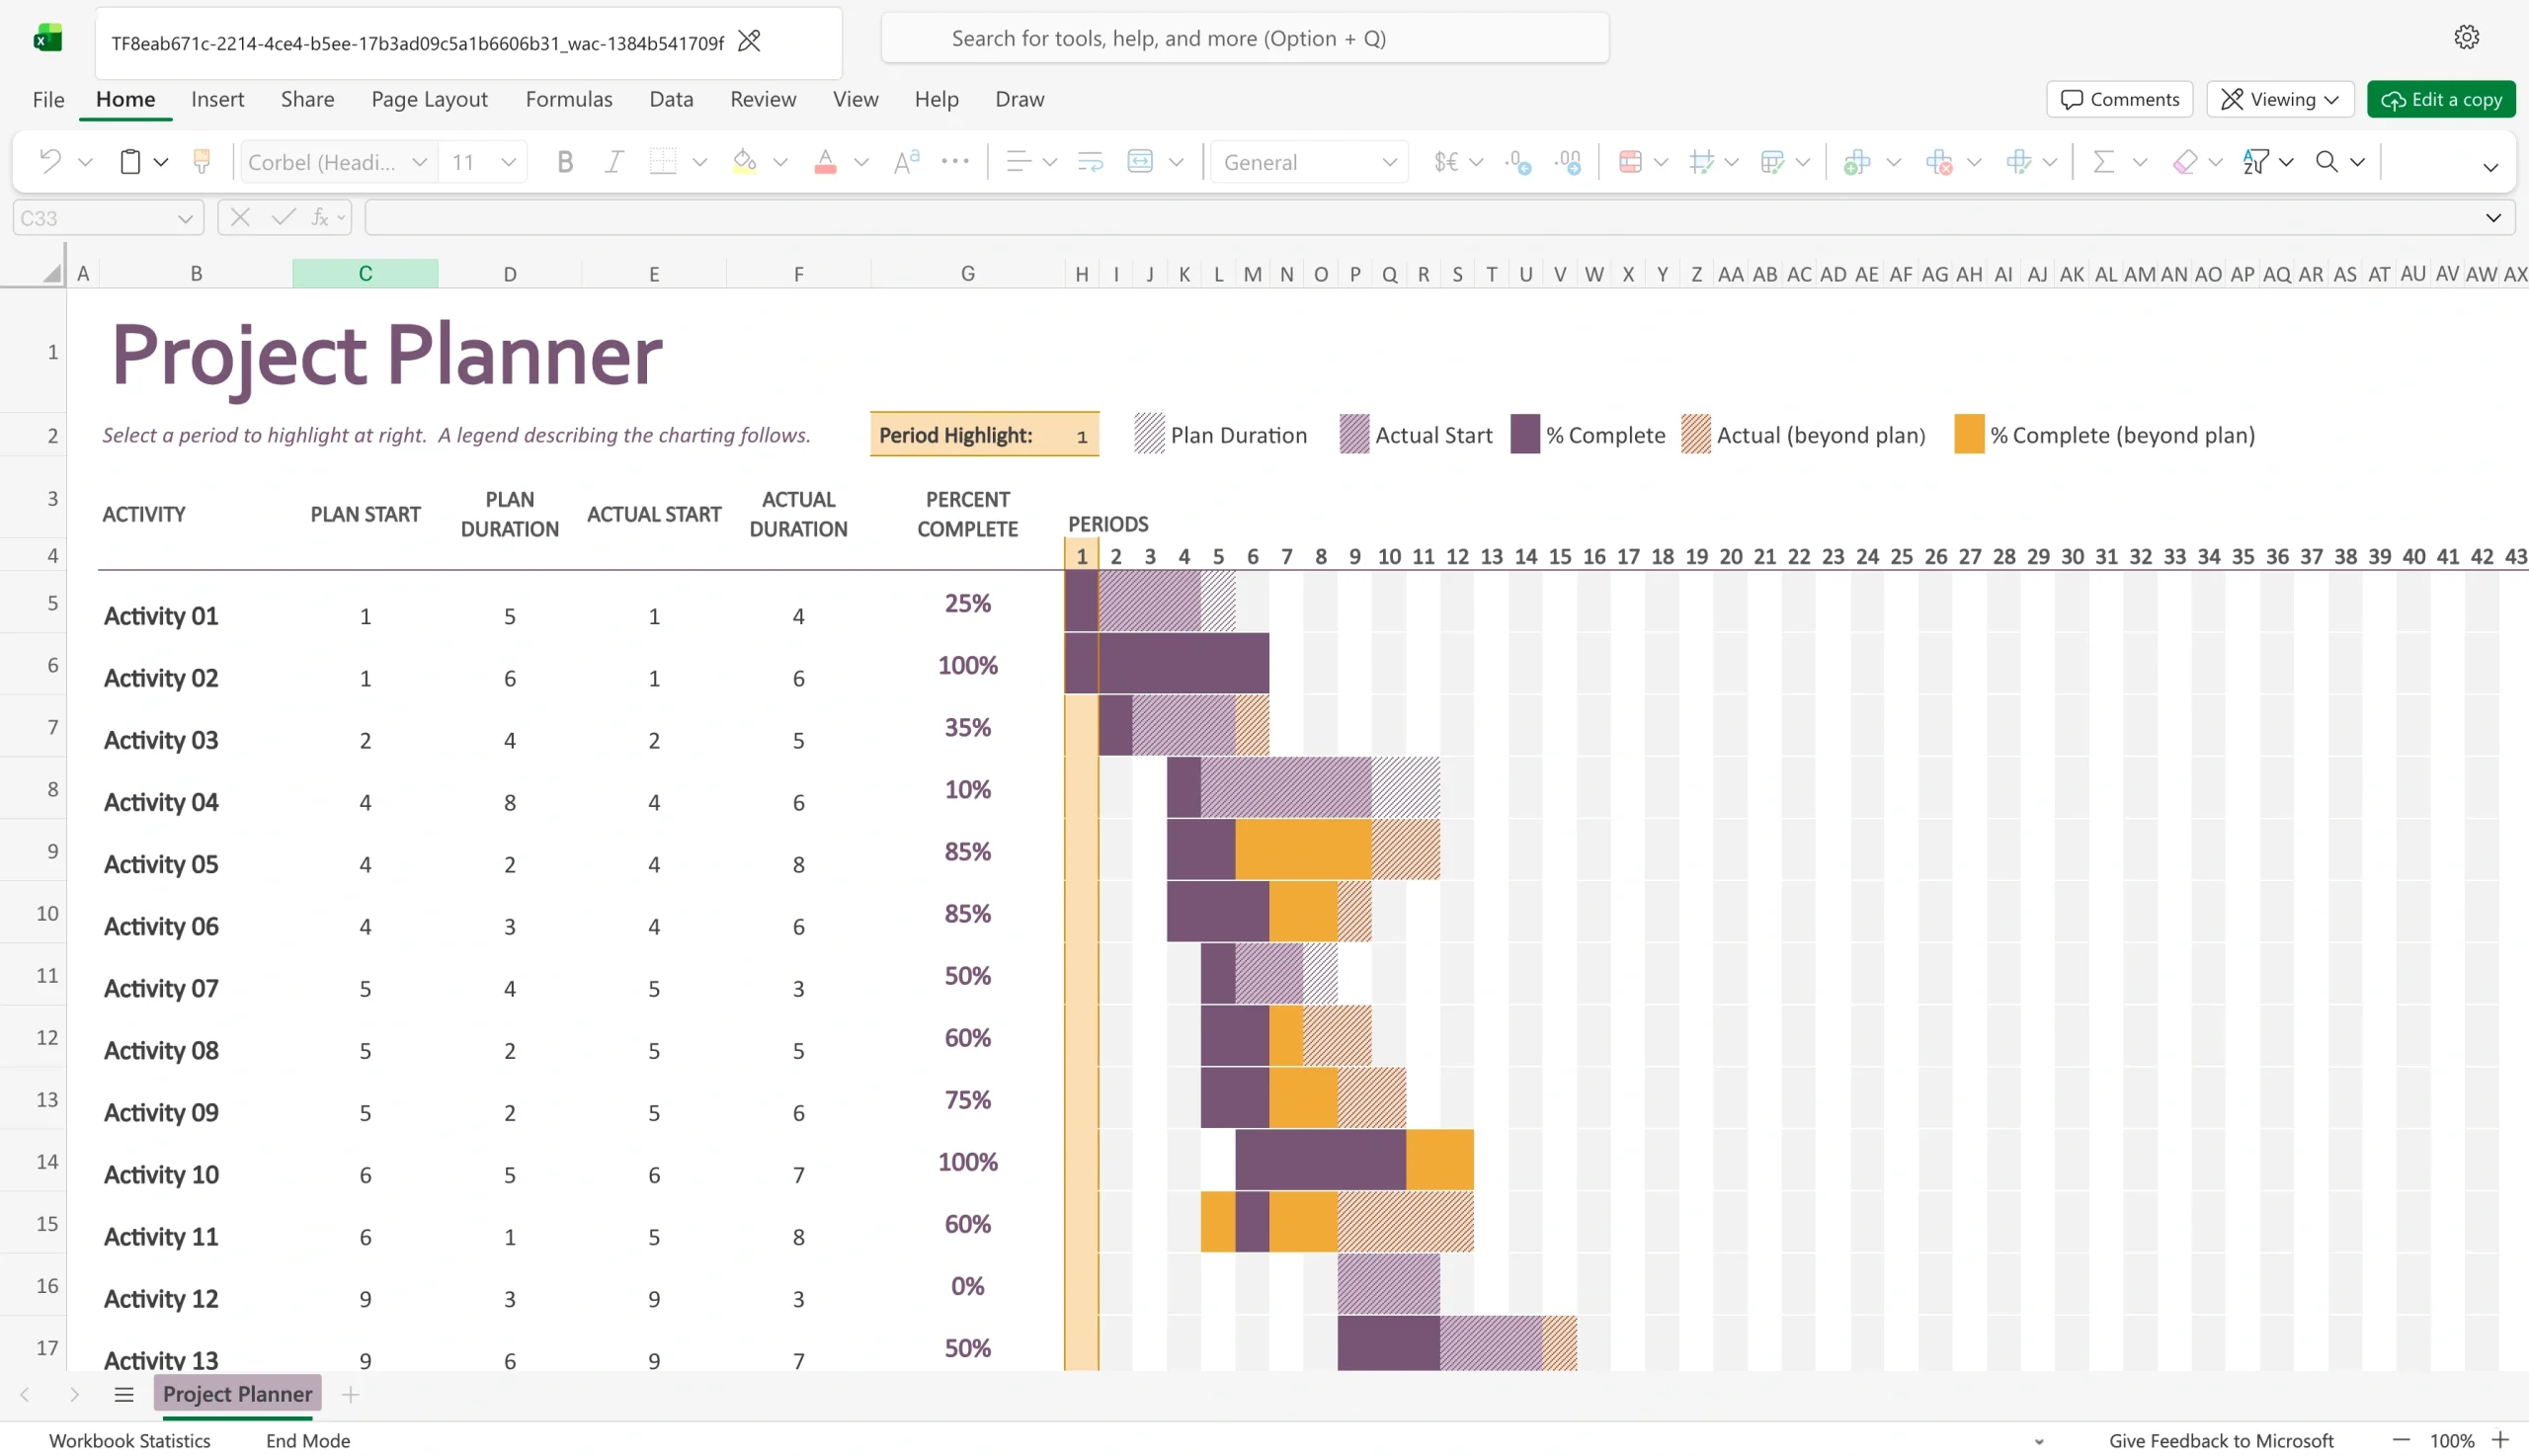Click the text alignment icon
The width and height of the screenshot is (2529, 1456).
[x=1018, y=161]
